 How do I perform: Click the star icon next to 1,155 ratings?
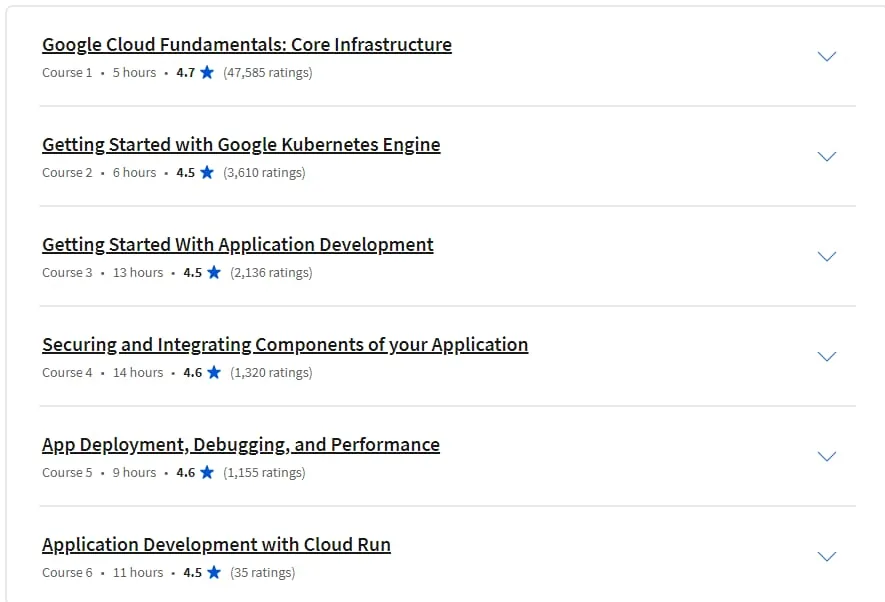[207, 472]
